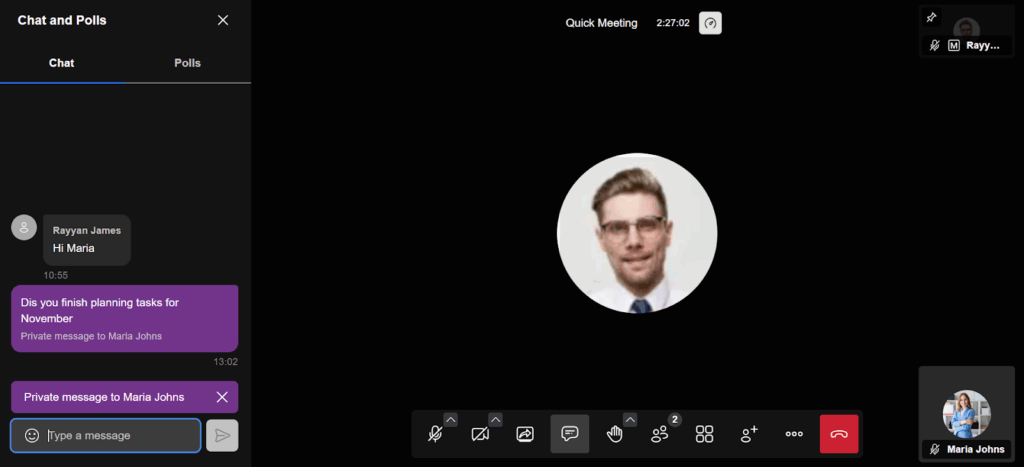Screen dimensions: 1024x467
Task: Toggle the chat panel button in the toolbar
Action: (570, 434)
